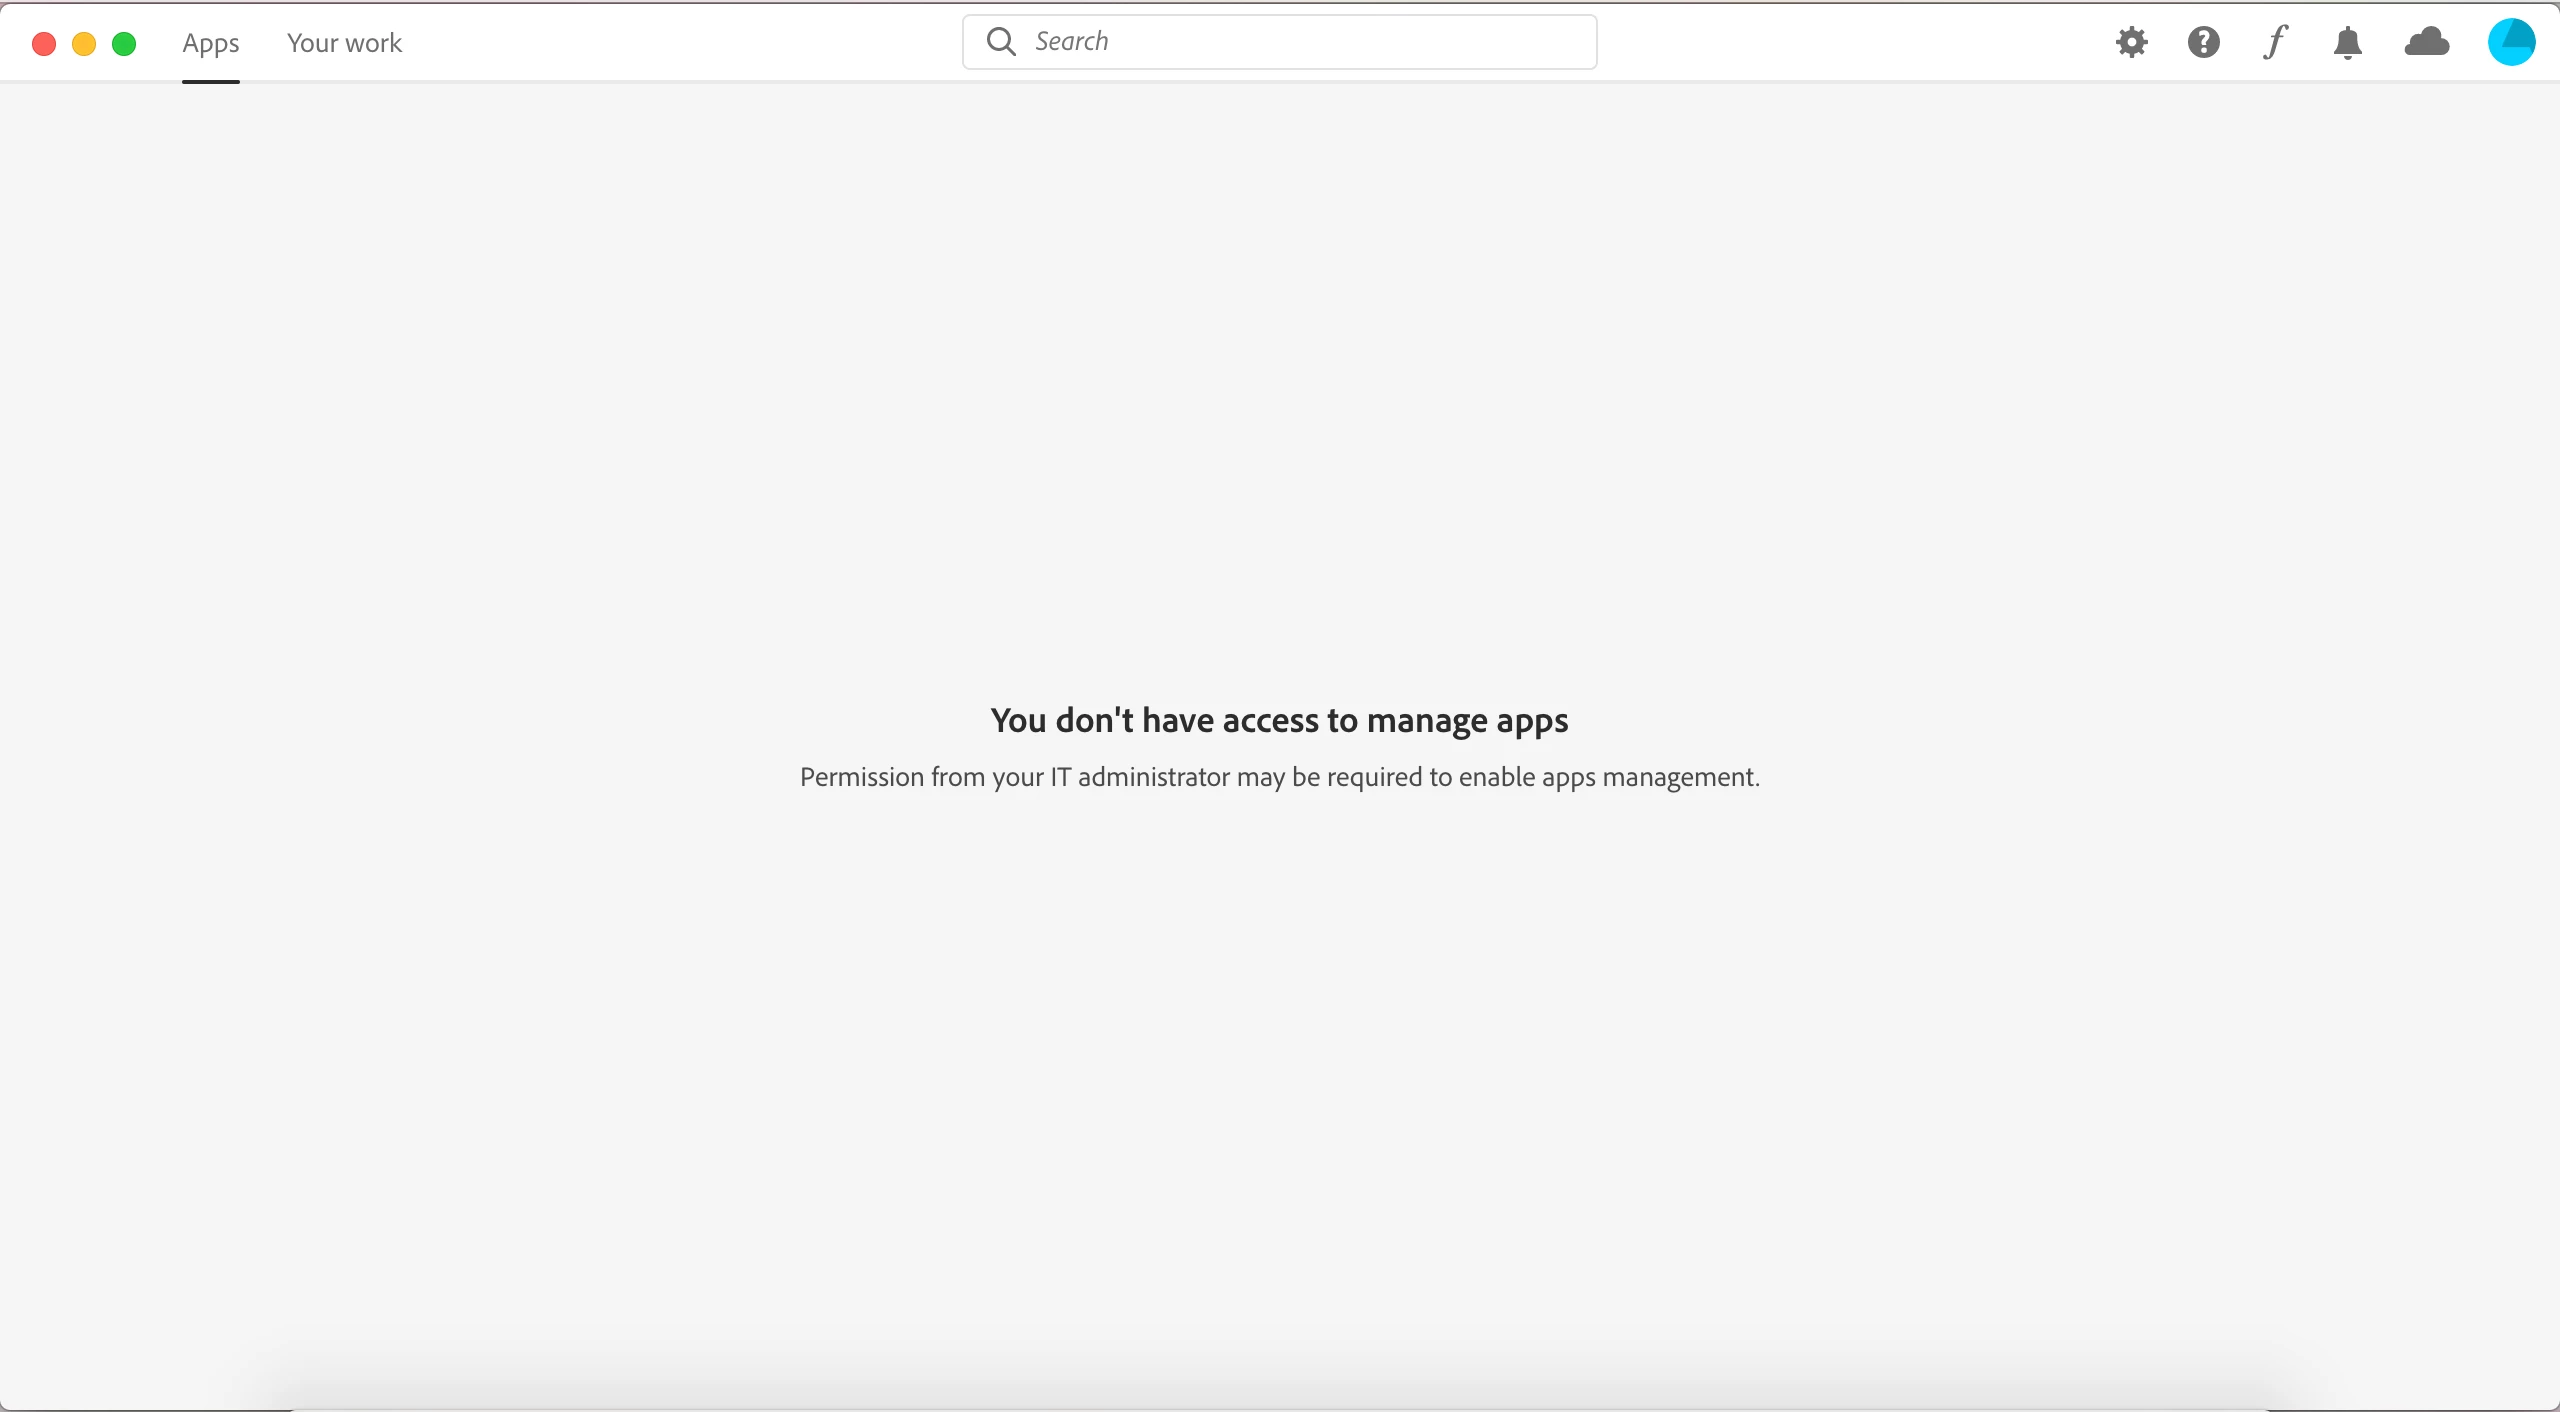Open Preferences via the gear icon
Viewport: 2560px width, 1412px height.
pos(2131,42)
